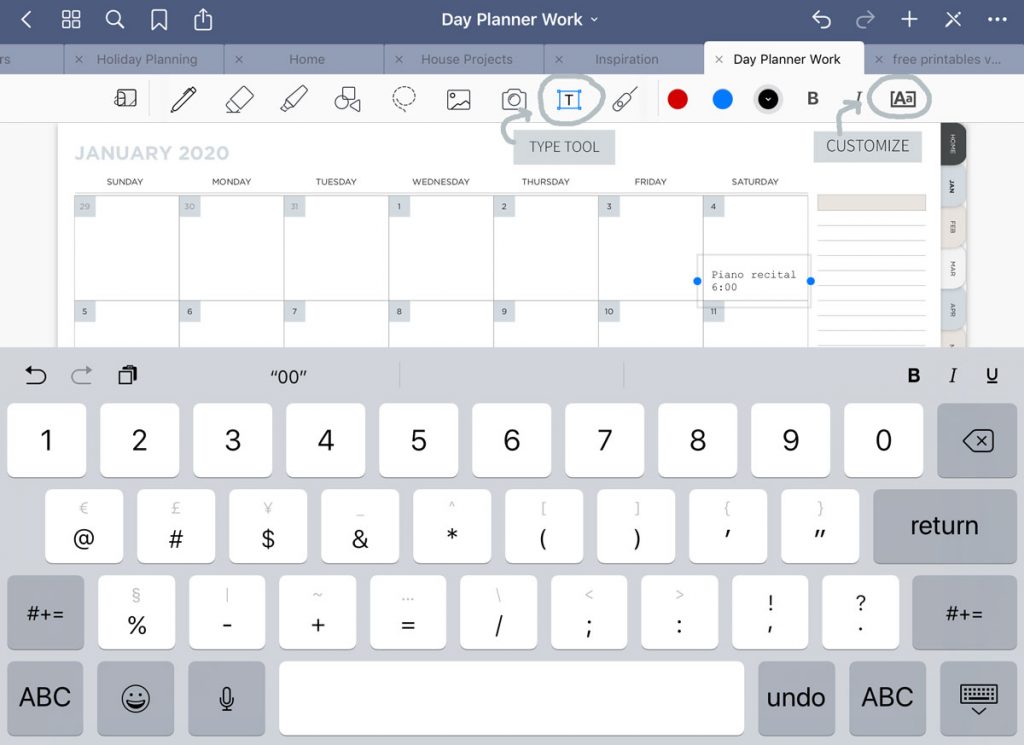Switch to the House Projects tab
Screen dimensions: 1024x745
pos(470,59)
